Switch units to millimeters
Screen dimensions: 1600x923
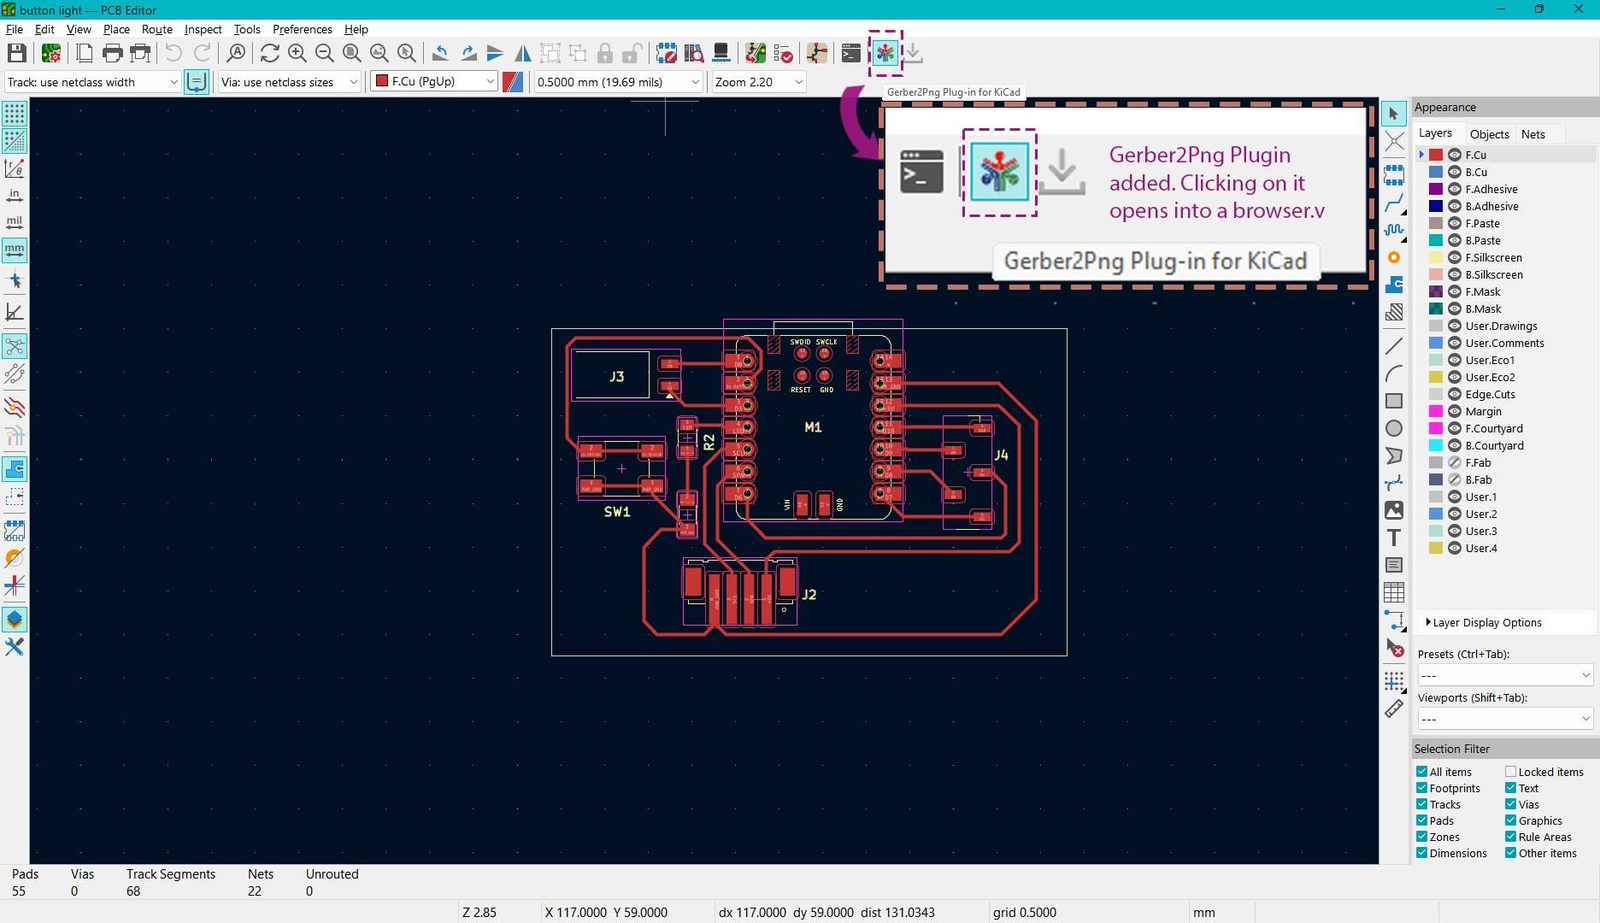point(15,249)
